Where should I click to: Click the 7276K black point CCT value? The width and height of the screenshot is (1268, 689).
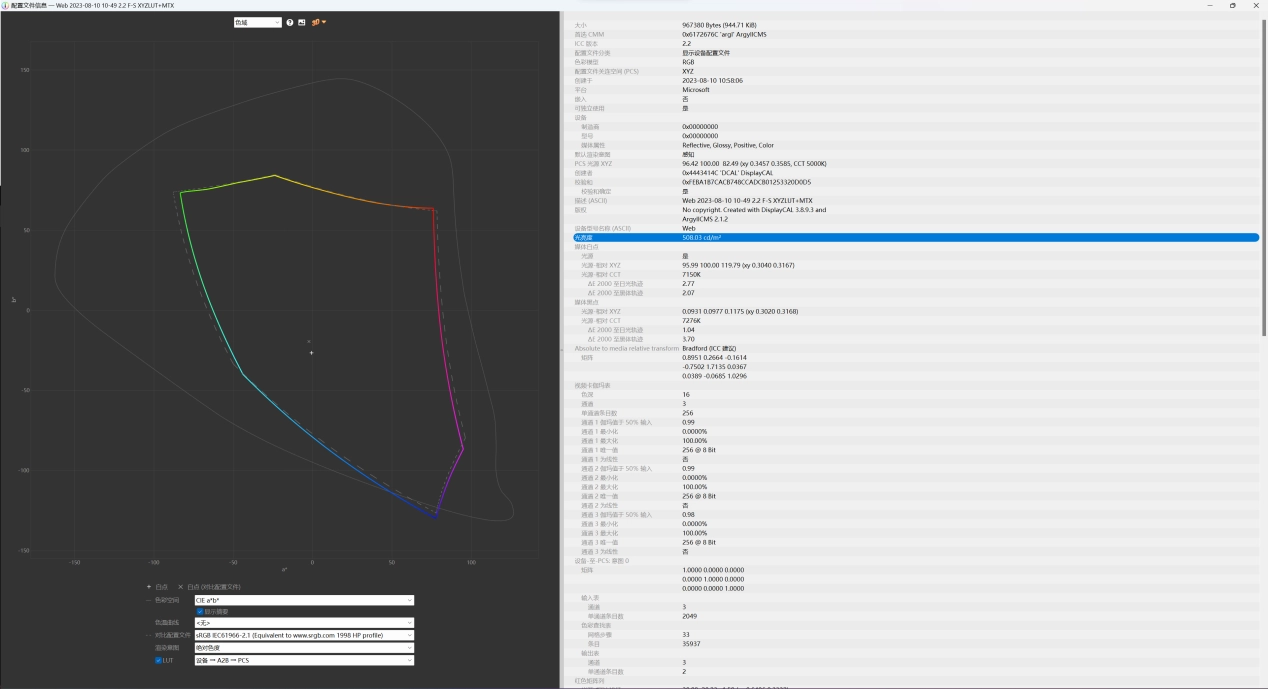(x=692, y=320)
